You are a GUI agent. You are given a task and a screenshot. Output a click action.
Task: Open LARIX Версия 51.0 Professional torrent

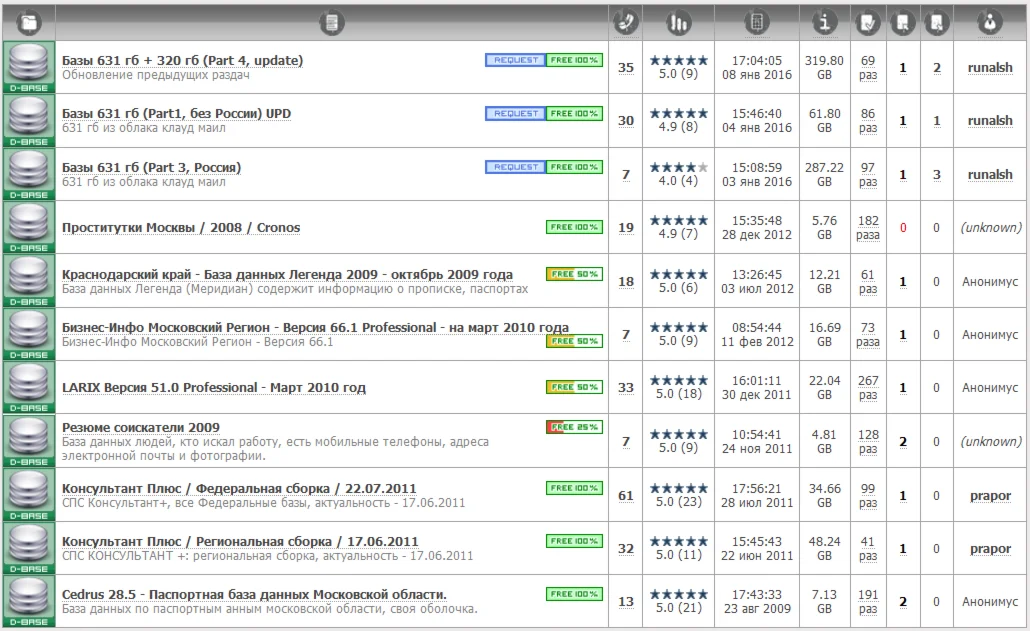click(x=213, y=387)
